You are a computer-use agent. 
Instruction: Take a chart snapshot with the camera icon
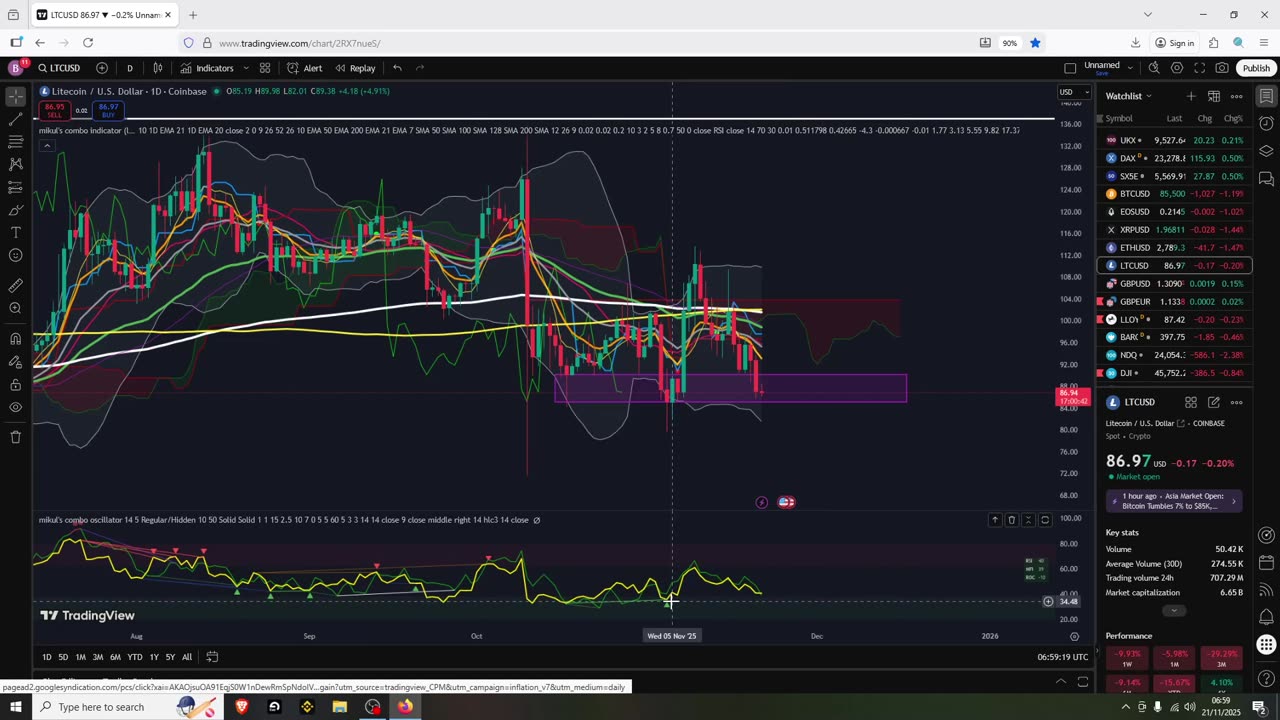point(1222,68)
